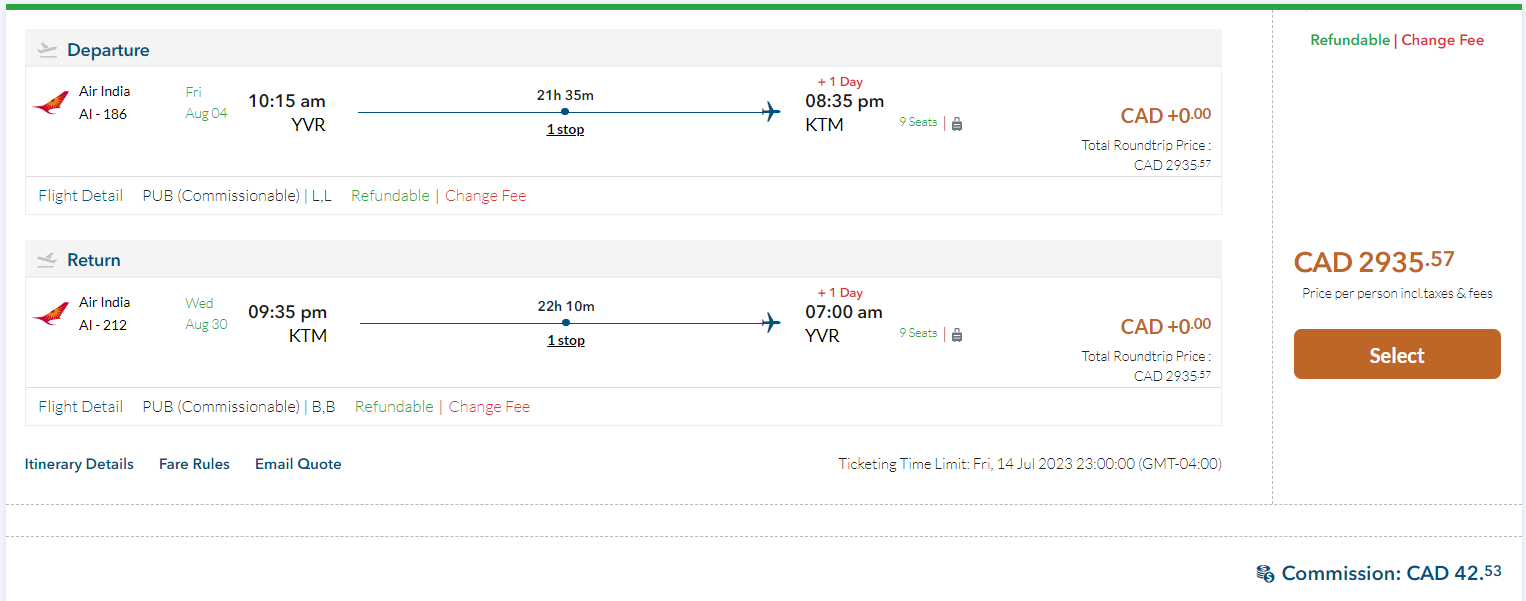Click the takeoff plane icon beside Departure heading
Image resolution: width=1526 pixels, height=601 pixels.
click(47, 50)
